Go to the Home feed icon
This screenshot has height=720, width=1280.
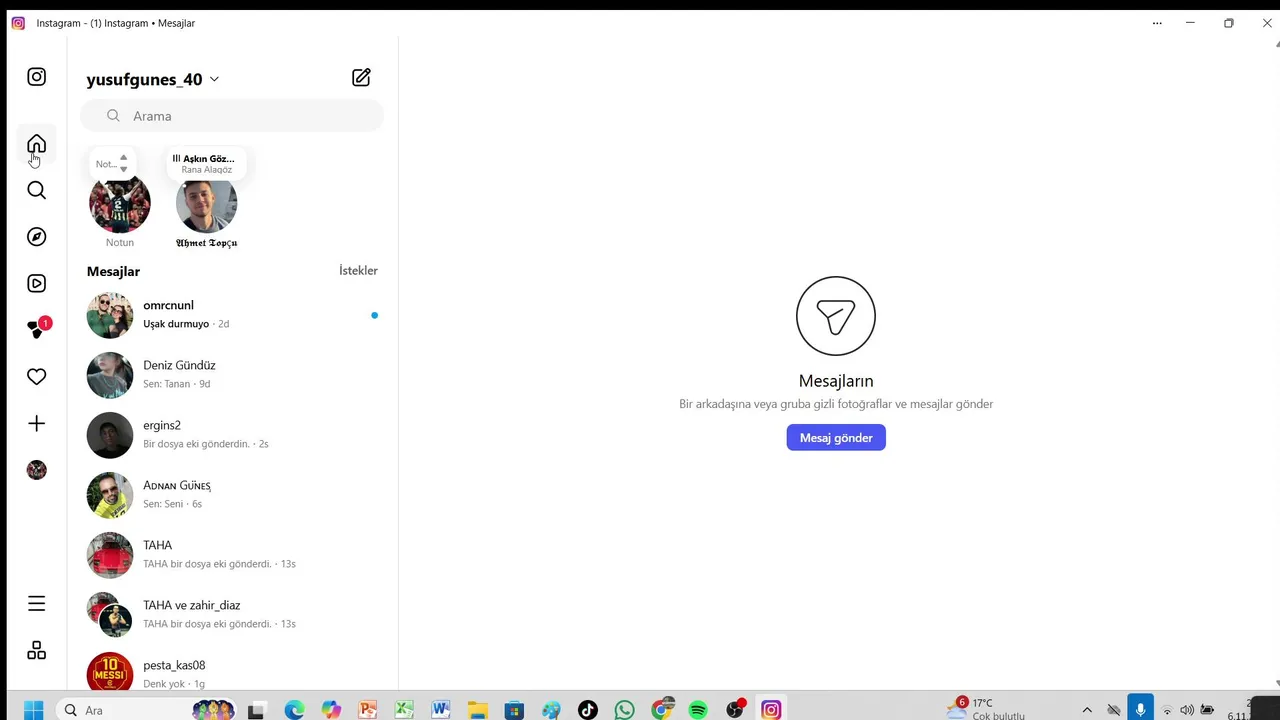tap(37, 144)
